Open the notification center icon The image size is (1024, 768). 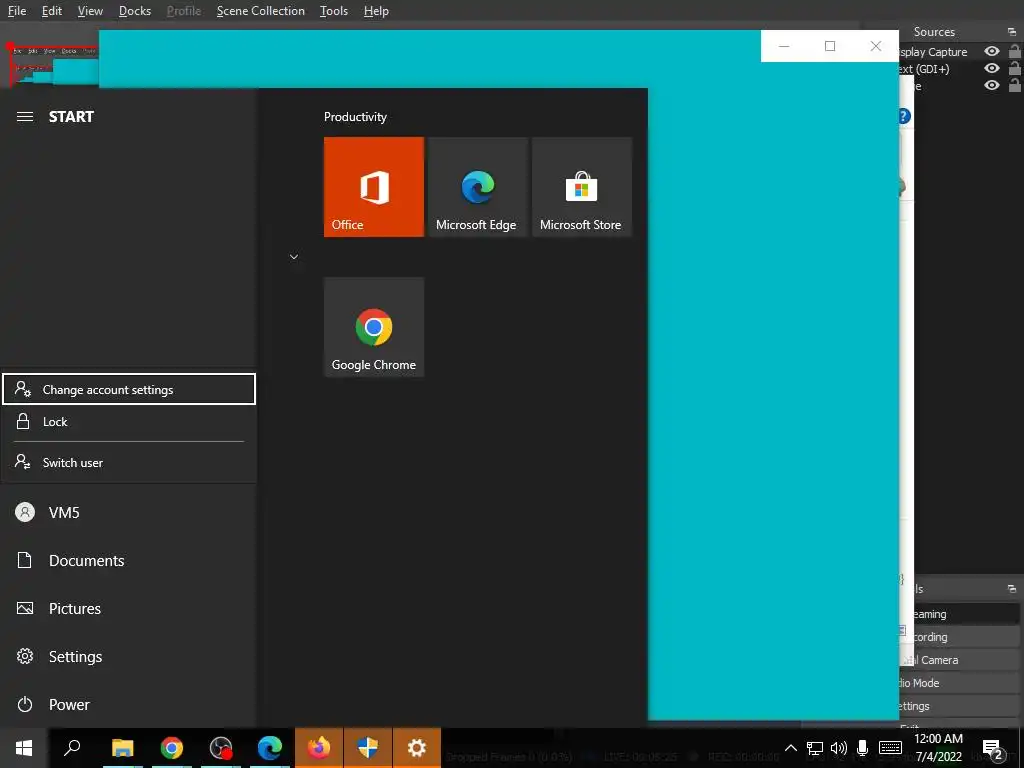coord(992,749)
